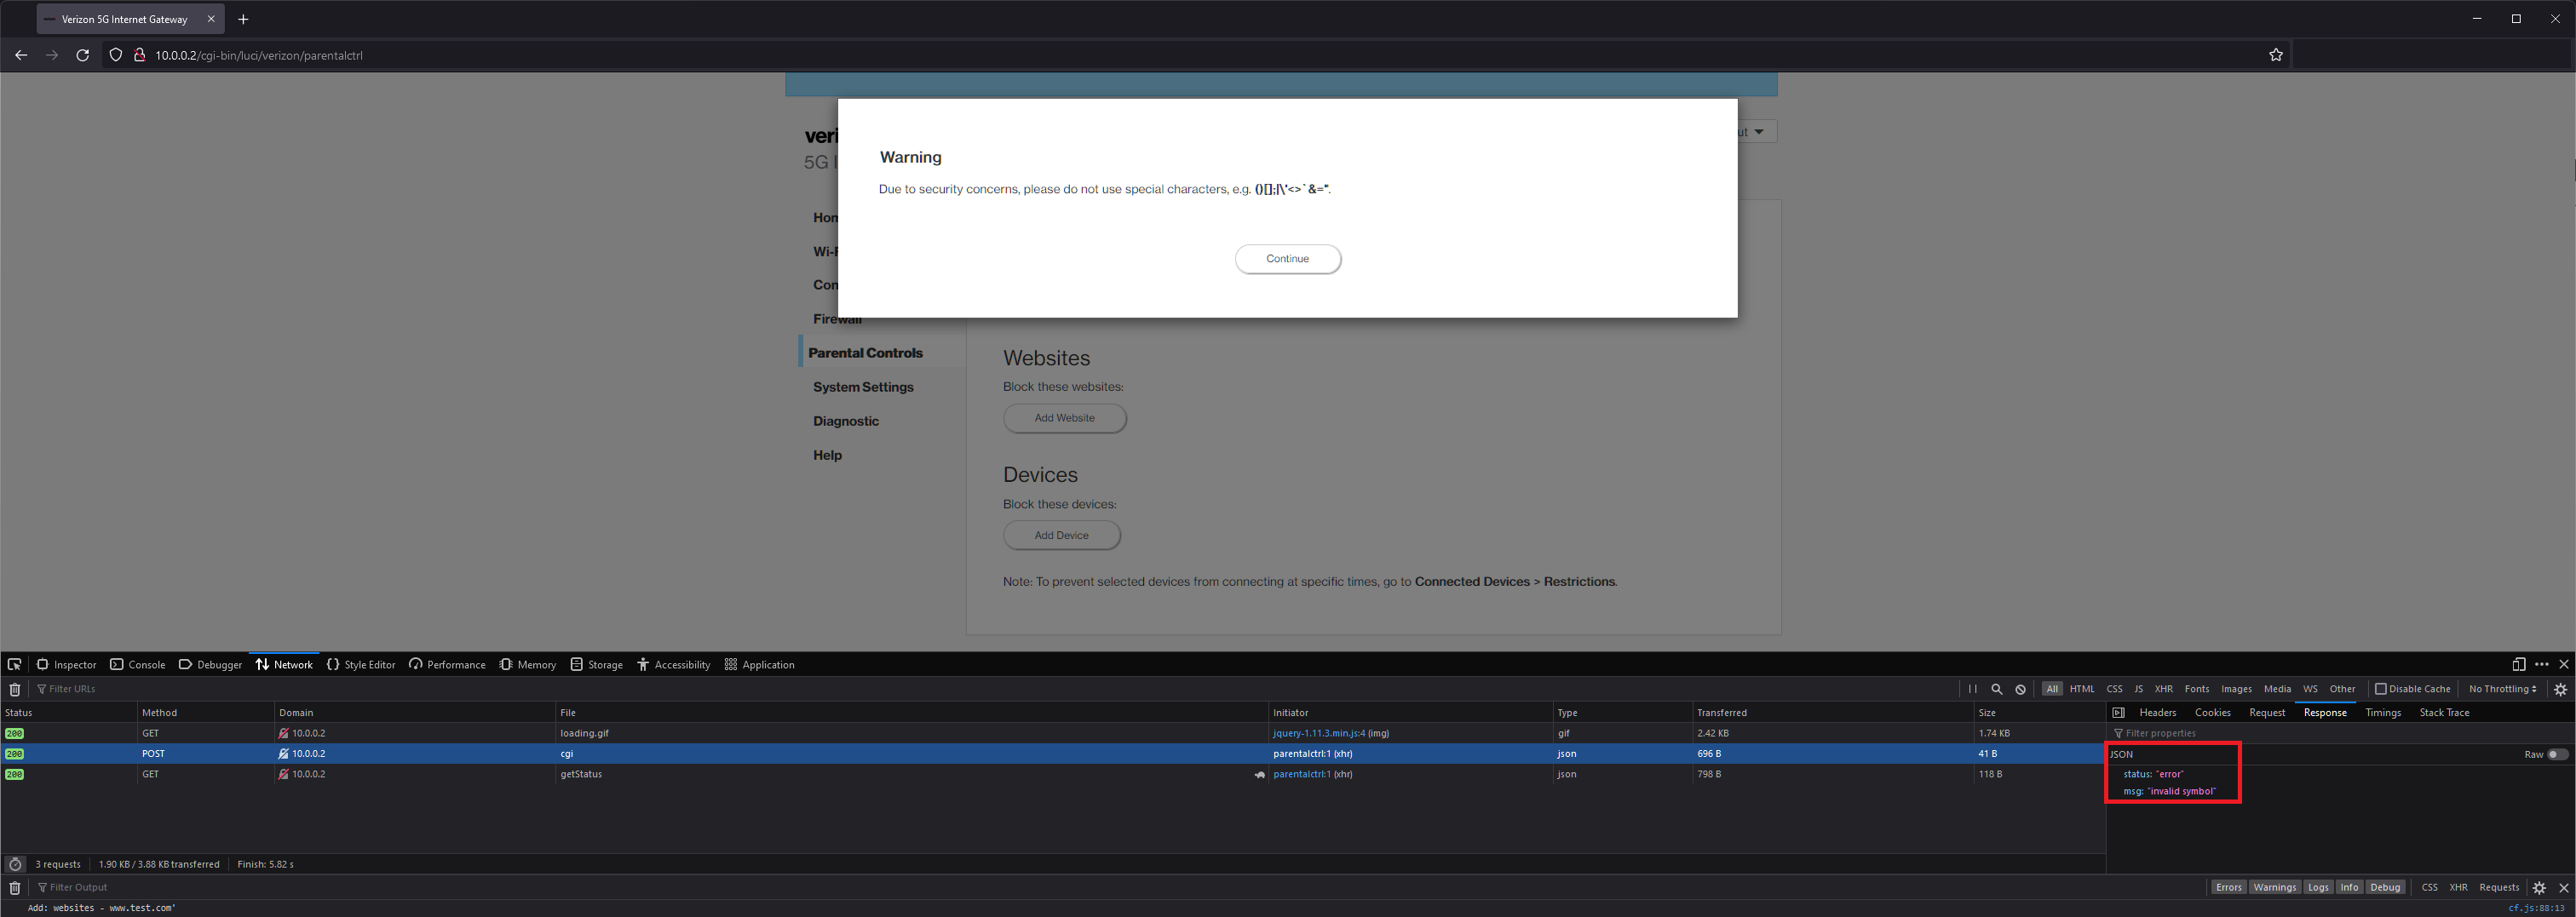The image size is (2576, 917).
Task: Click the jquery-1.11.3.min.js:4 initiator link
Action: coord(1318,733)
